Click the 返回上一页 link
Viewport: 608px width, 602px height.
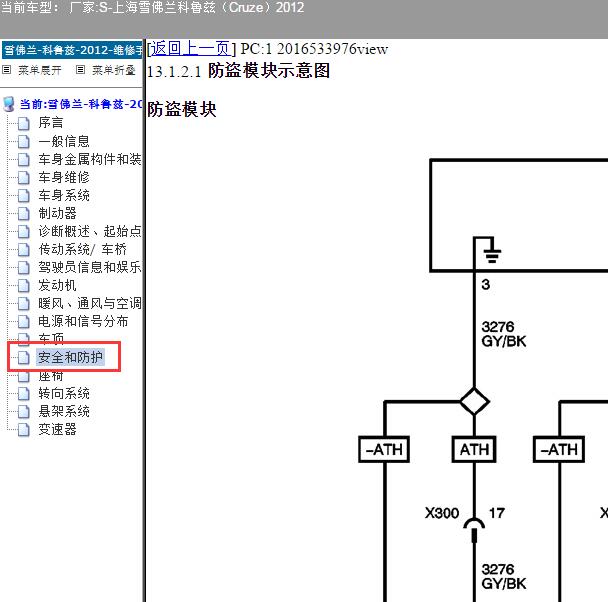click(190, 49)
